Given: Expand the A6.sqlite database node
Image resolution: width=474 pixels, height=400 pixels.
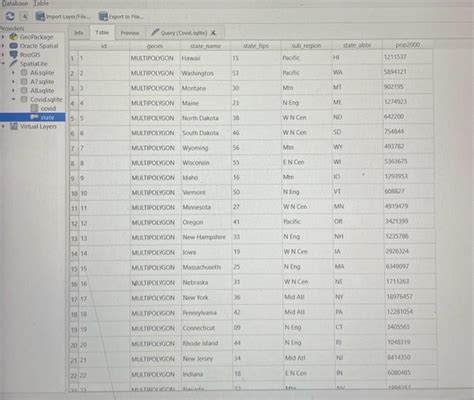Looking at the screenshot, I should [x=13, y=72].
